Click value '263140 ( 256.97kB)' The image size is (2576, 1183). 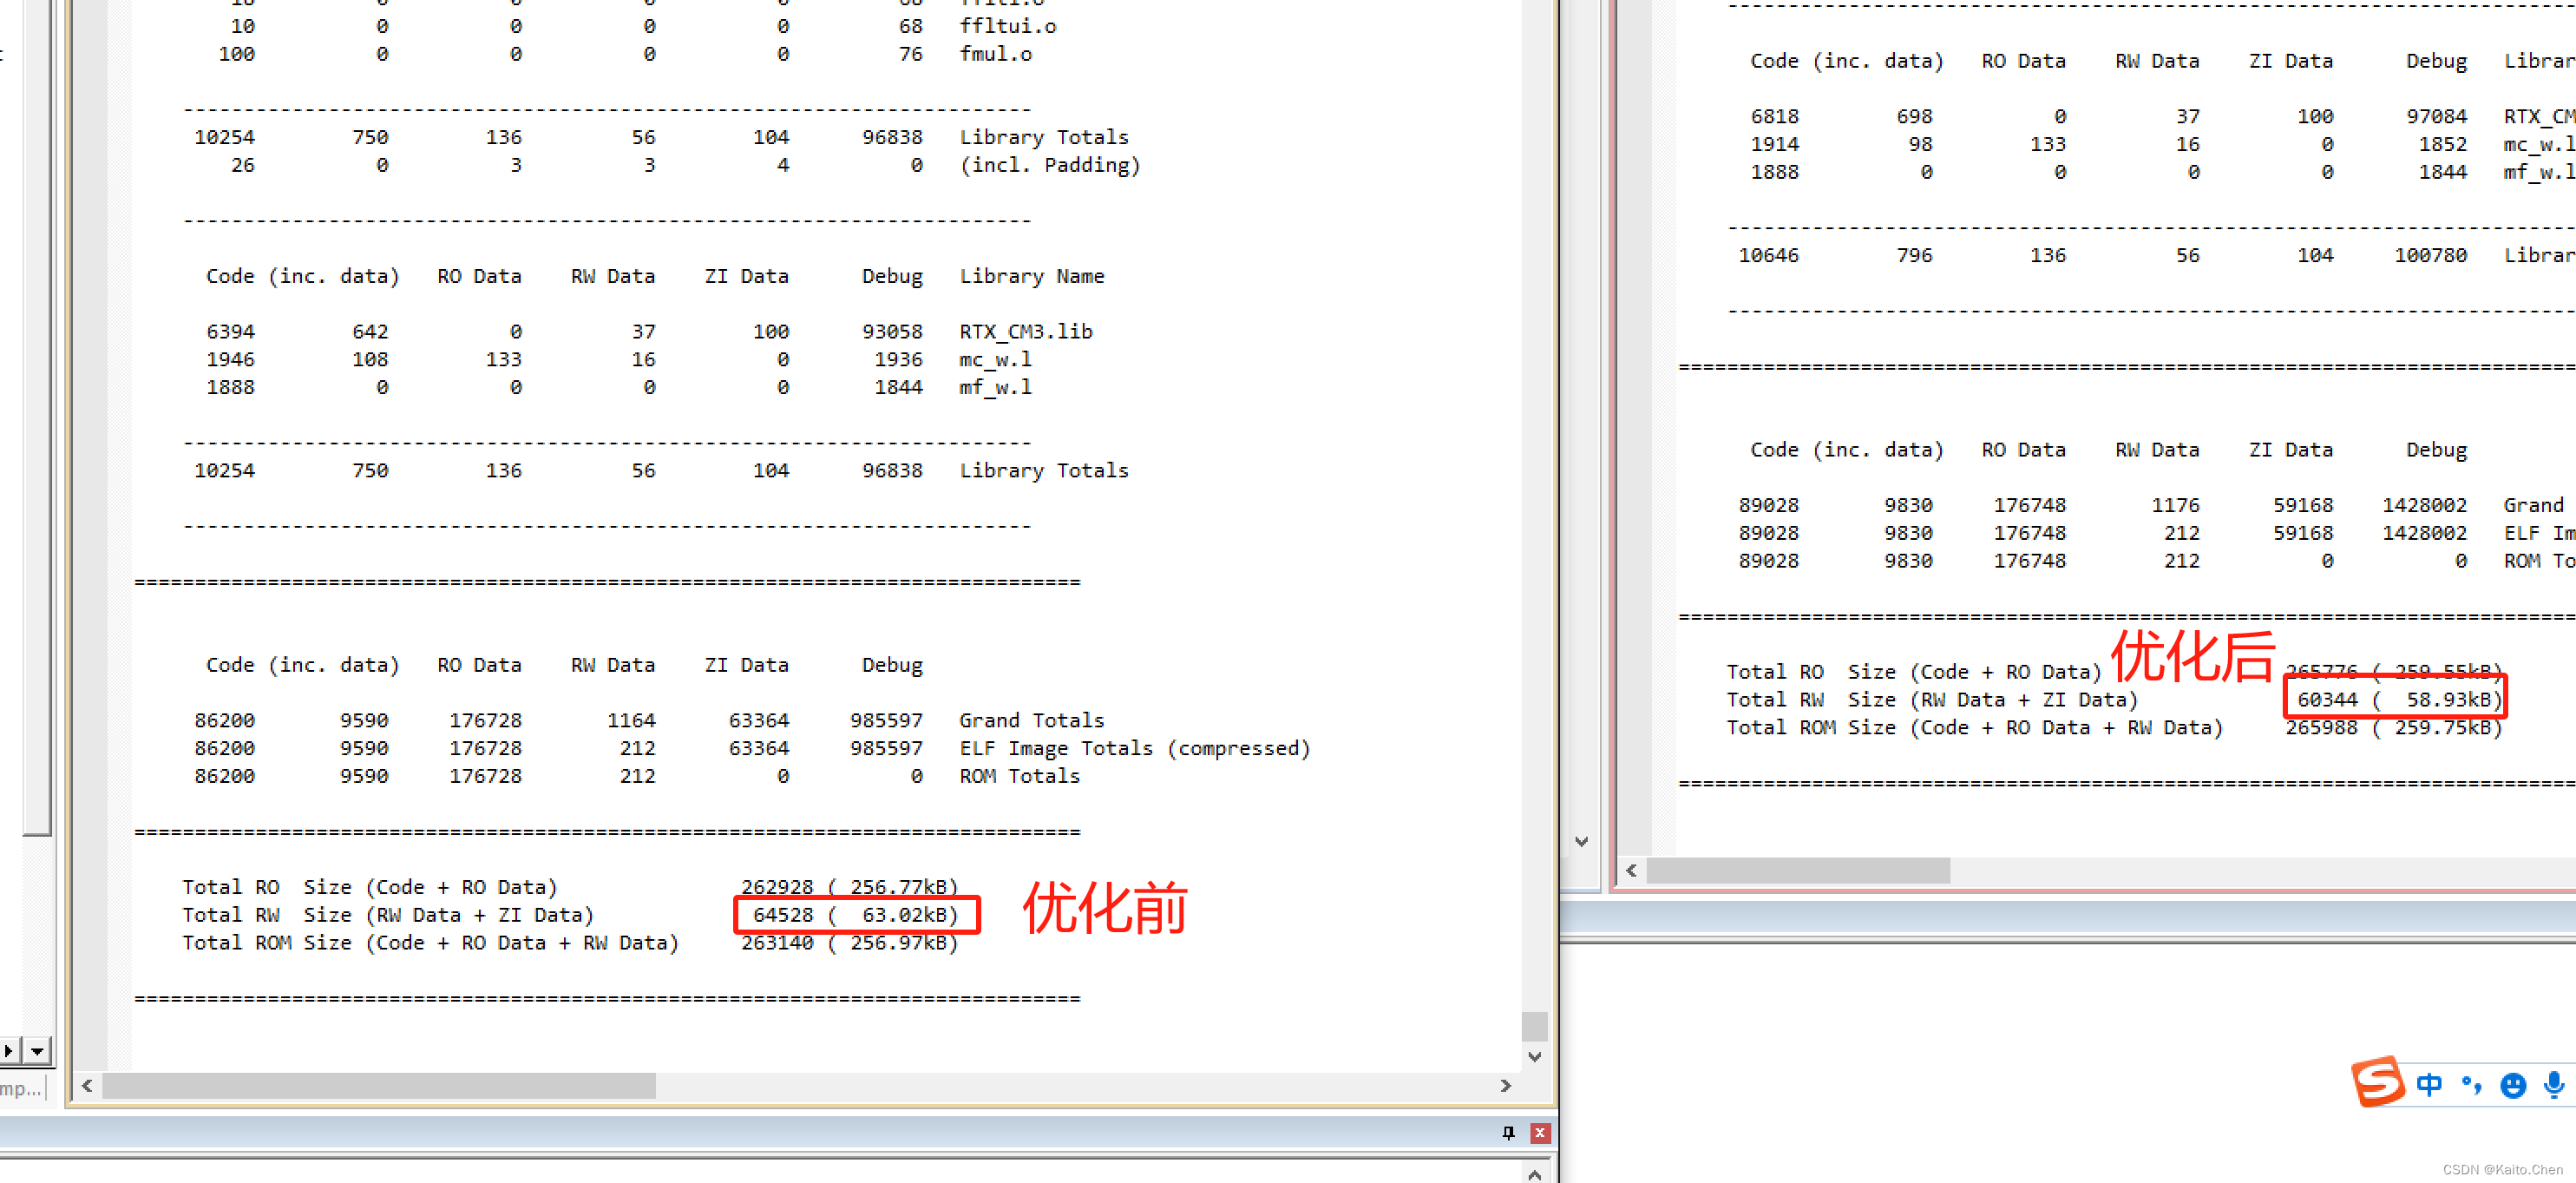(x=850, y=943)
